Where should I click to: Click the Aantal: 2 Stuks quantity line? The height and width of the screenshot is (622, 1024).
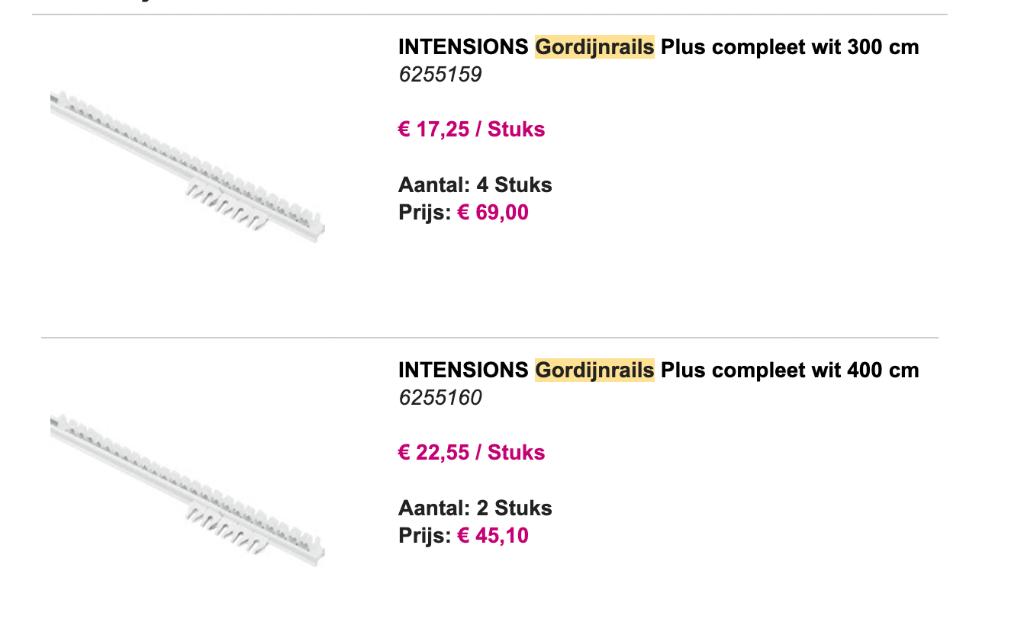pos(475,508)
